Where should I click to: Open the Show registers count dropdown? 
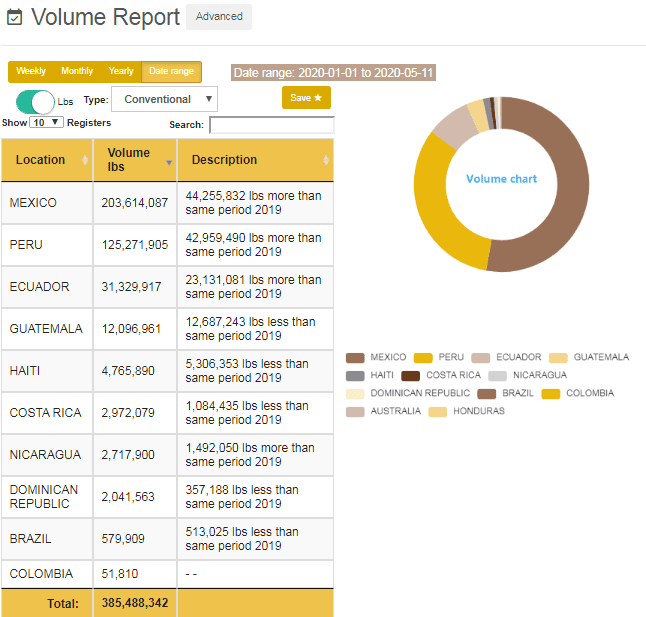[x=46, y=122]
